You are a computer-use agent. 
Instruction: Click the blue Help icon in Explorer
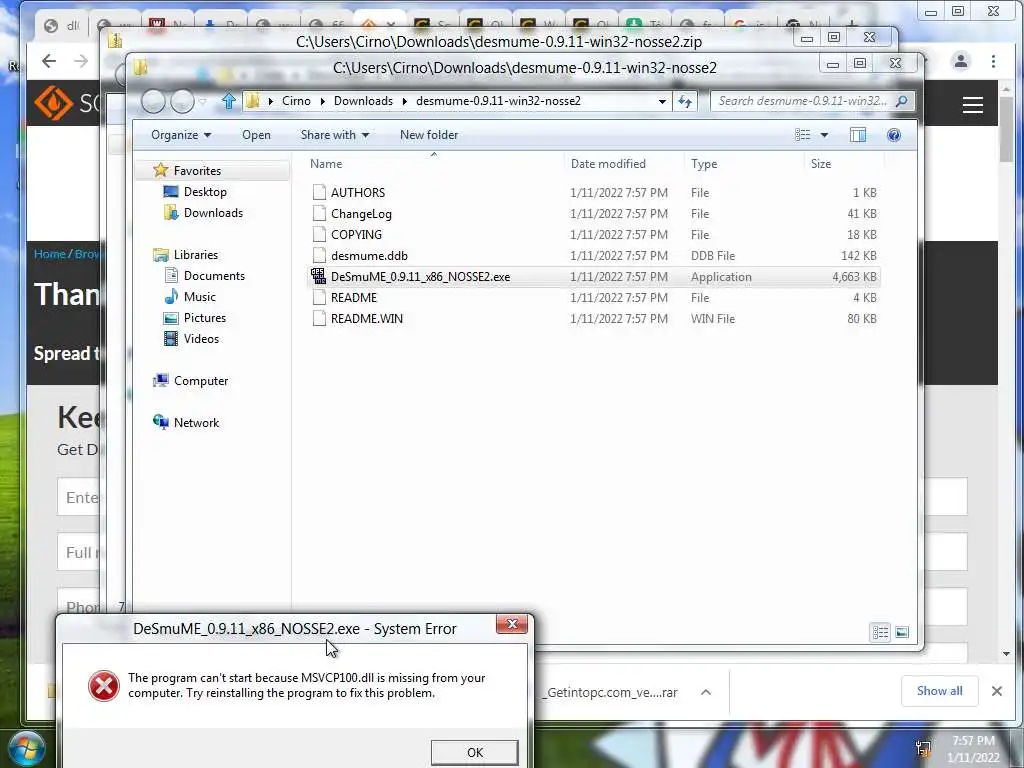[894, 135]
